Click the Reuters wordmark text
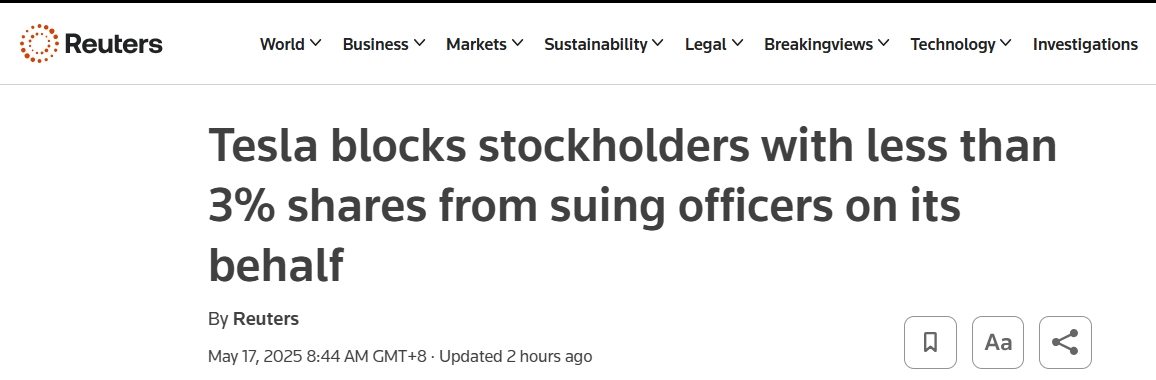The image size is (1156, 380). coord(114,44)
